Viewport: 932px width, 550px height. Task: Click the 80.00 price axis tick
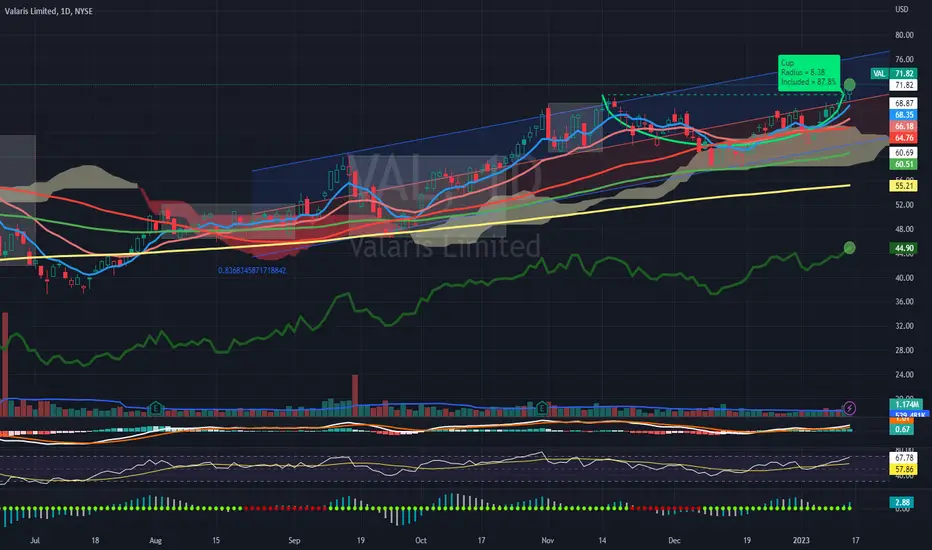(x=904, y=35)
